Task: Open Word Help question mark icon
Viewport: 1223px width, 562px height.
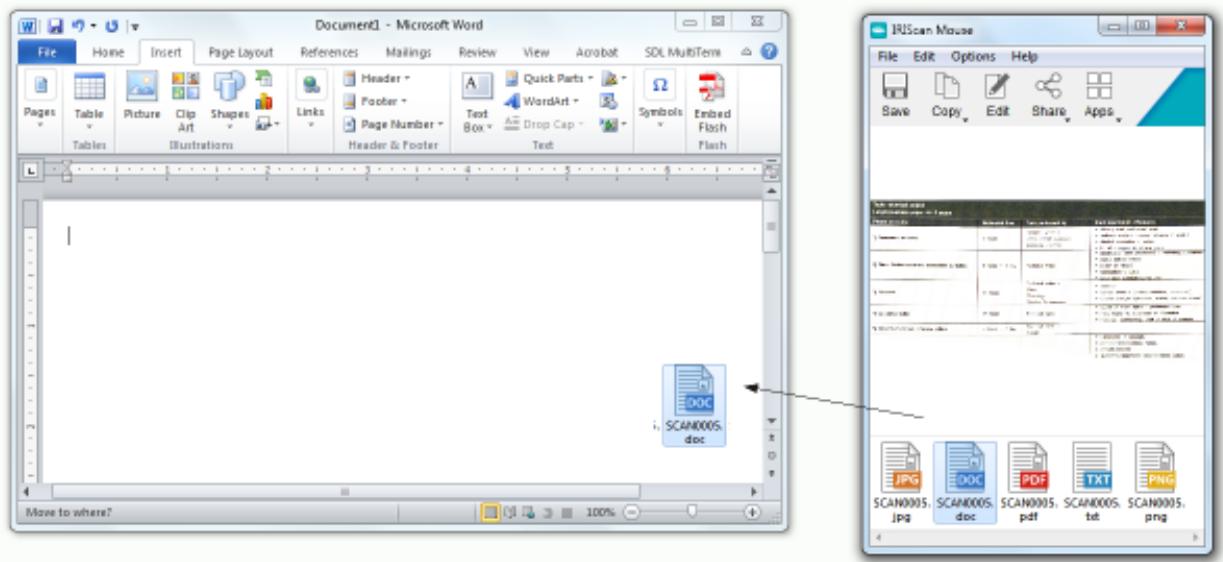Action: [x=769, y=51]
